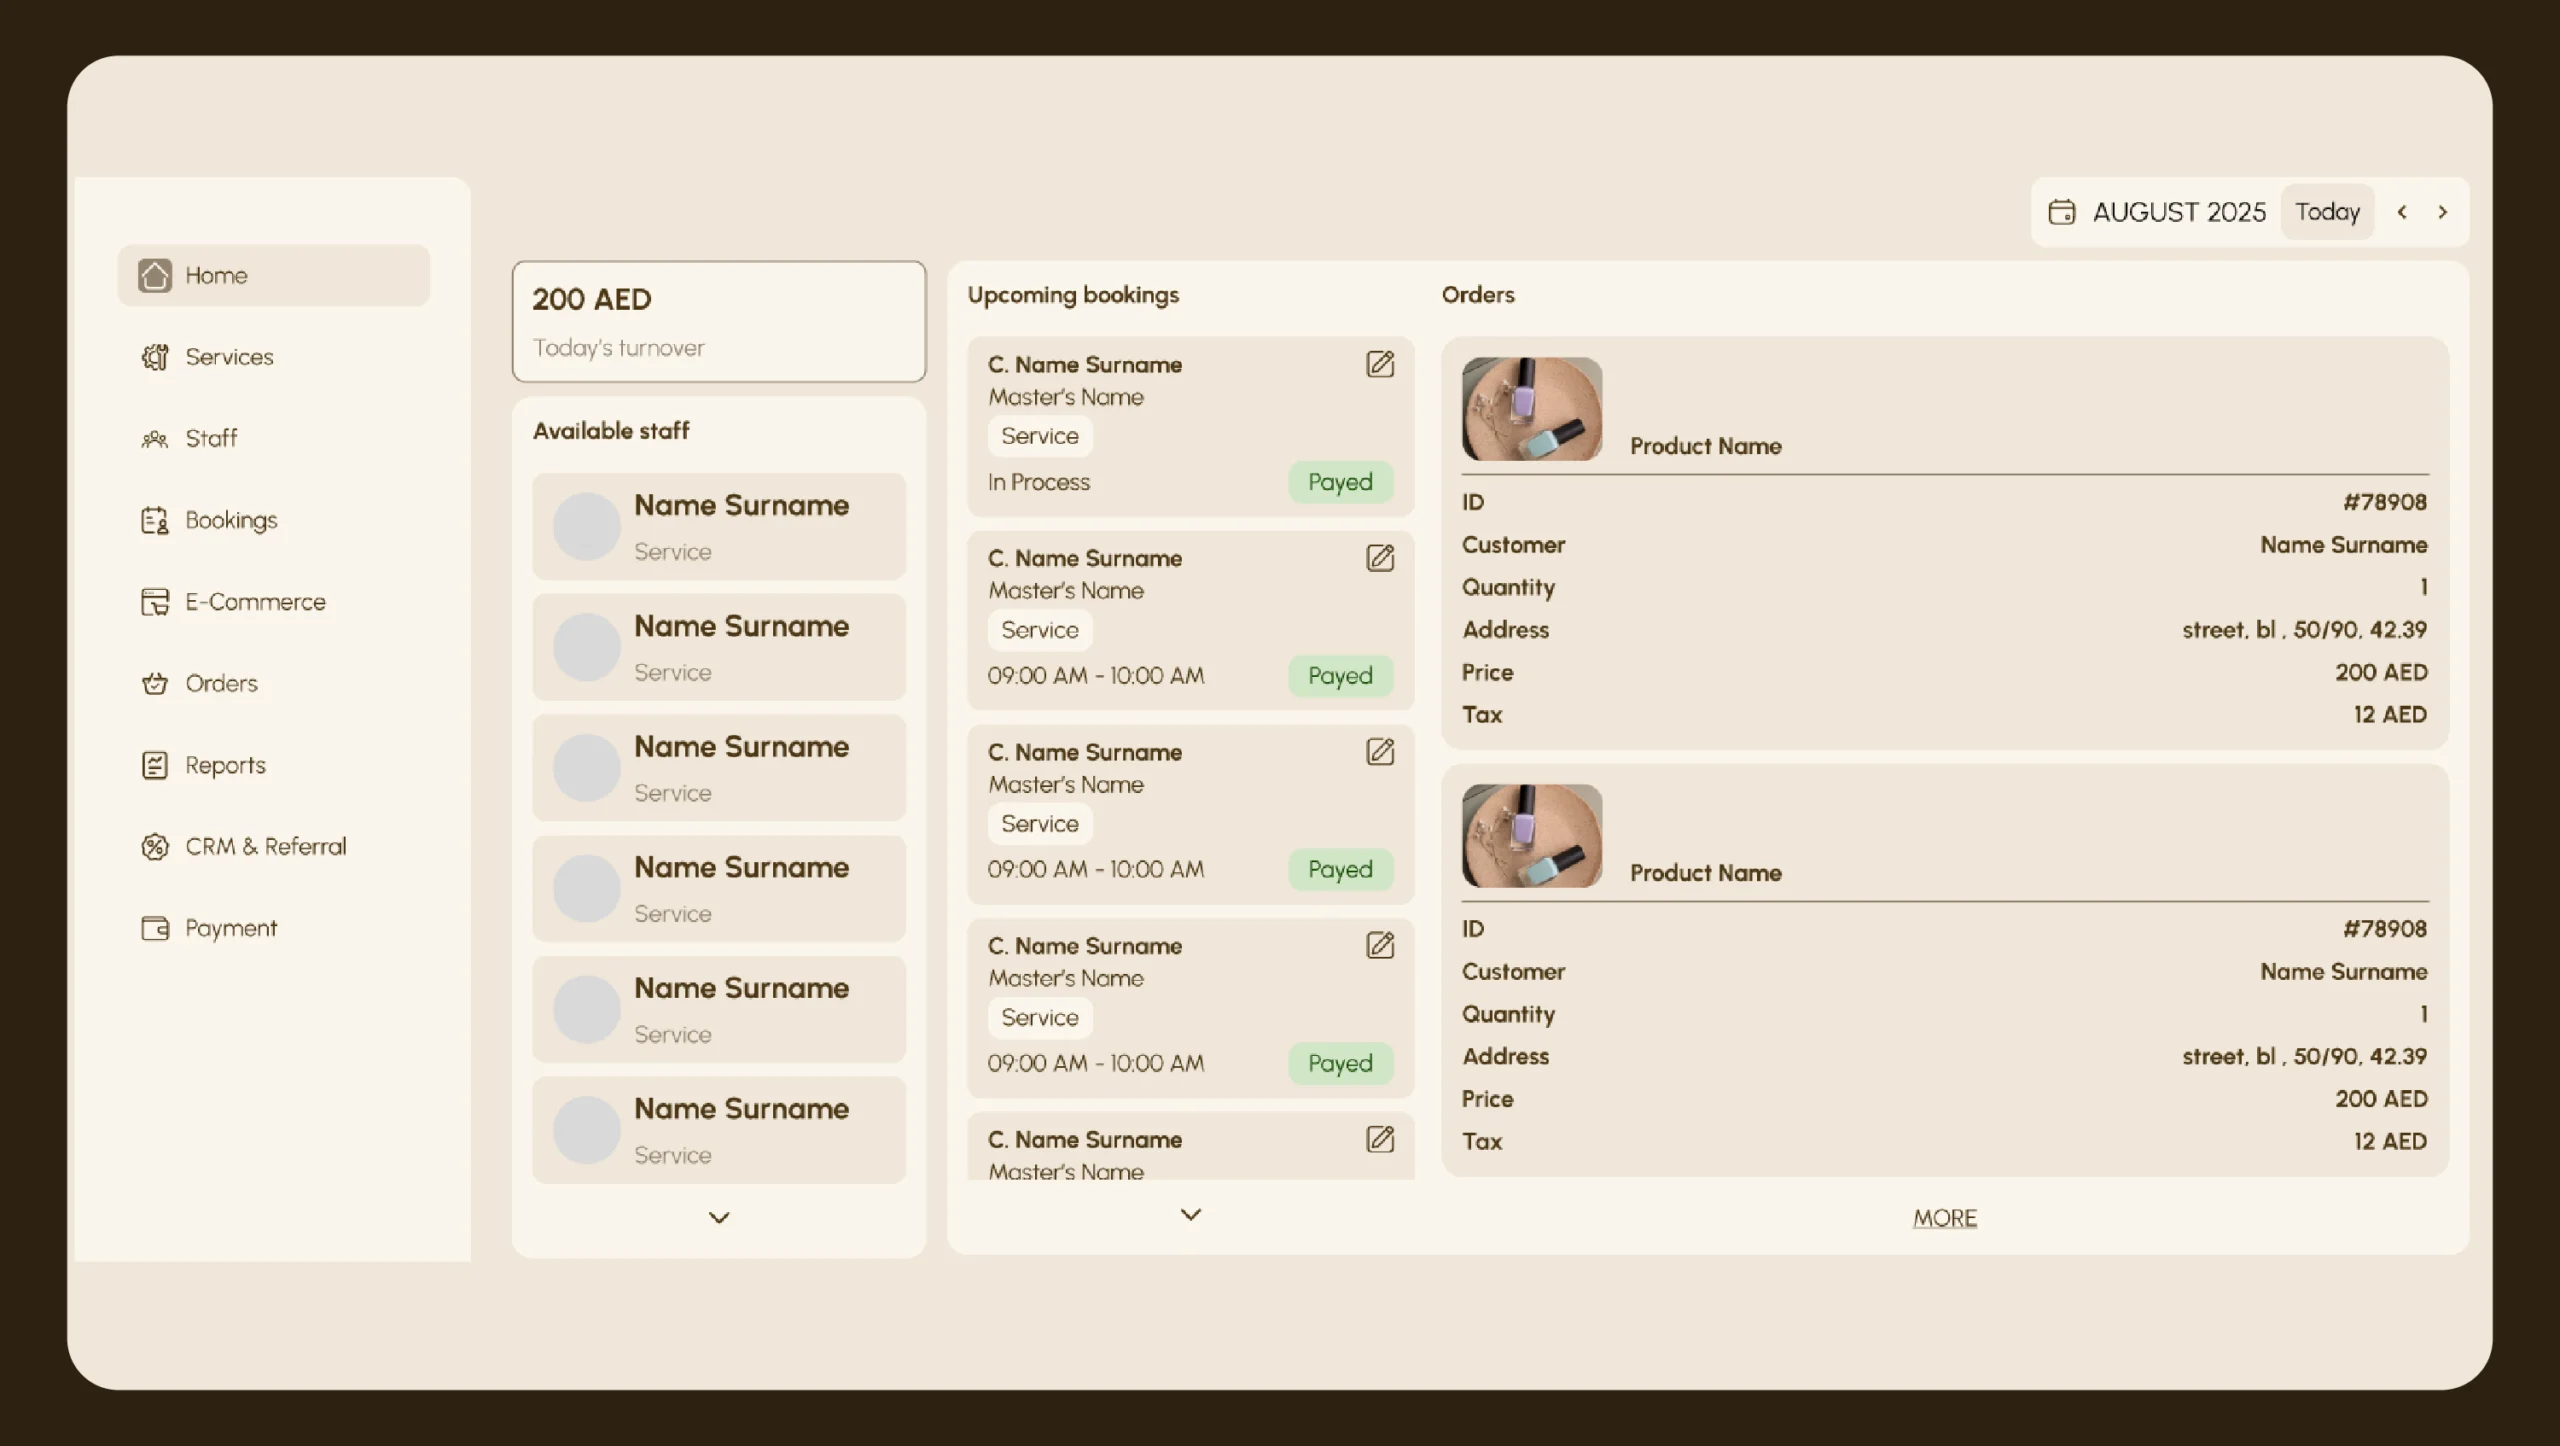
Task: Click the Upcoming bookings heading
Action: (x=1073, y=295)
